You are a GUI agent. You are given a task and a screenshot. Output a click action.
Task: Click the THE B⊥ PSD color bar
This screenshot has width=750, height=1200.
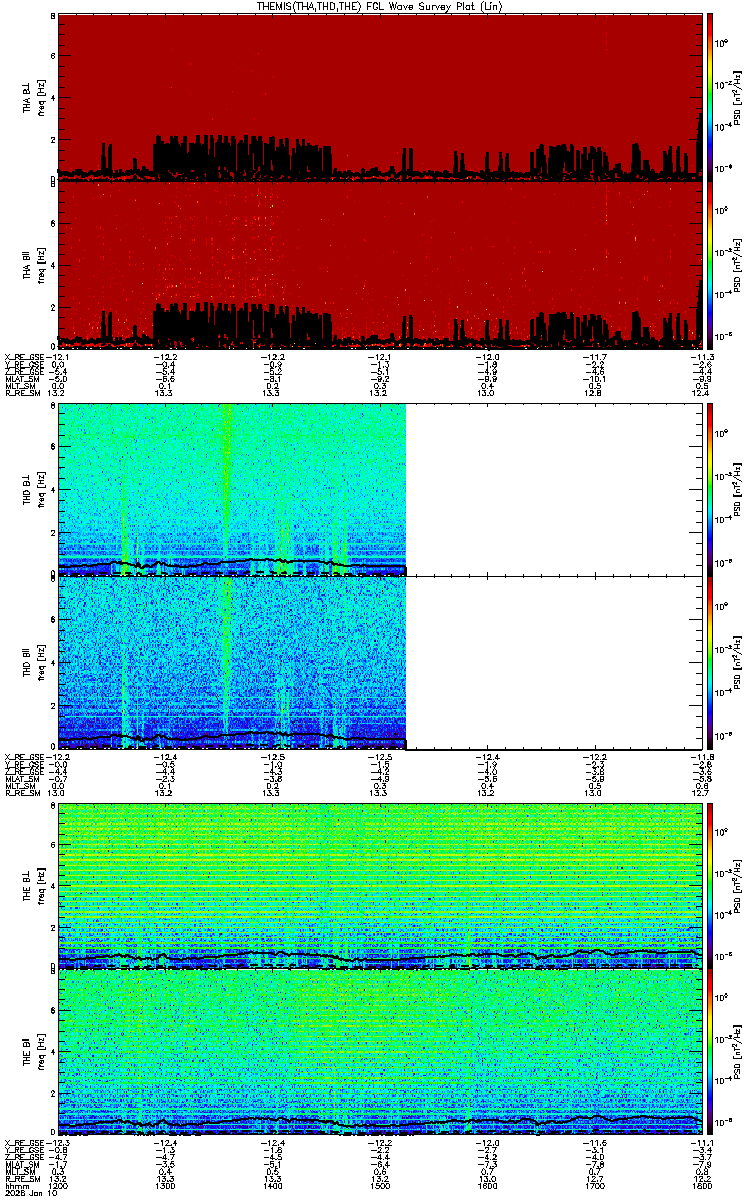point(711,886)
